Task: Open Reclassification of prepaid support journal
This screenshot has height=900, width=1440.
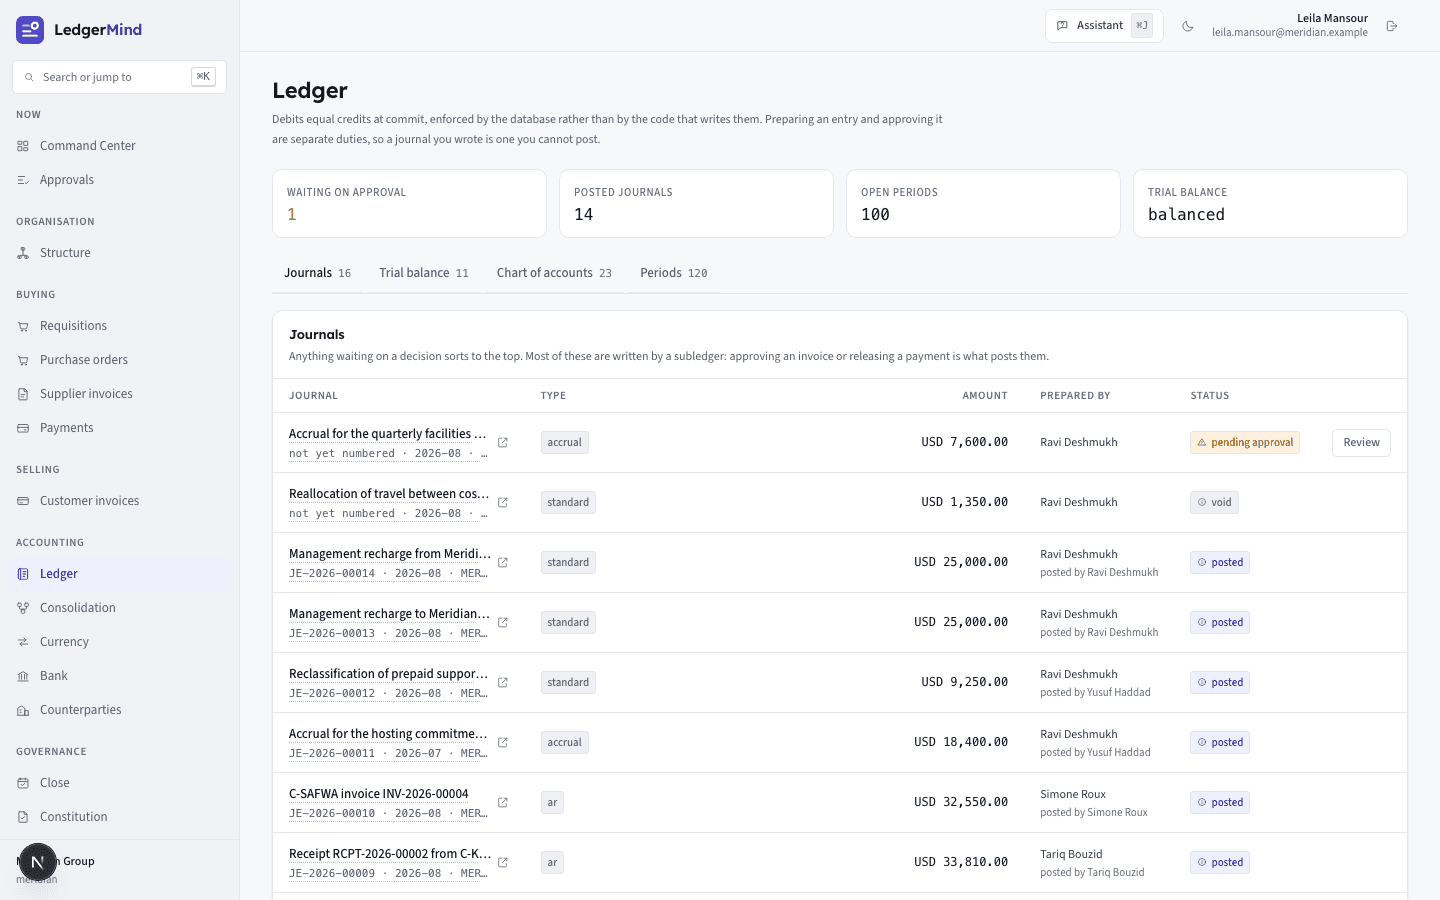Action: click(x=389, y=674)
